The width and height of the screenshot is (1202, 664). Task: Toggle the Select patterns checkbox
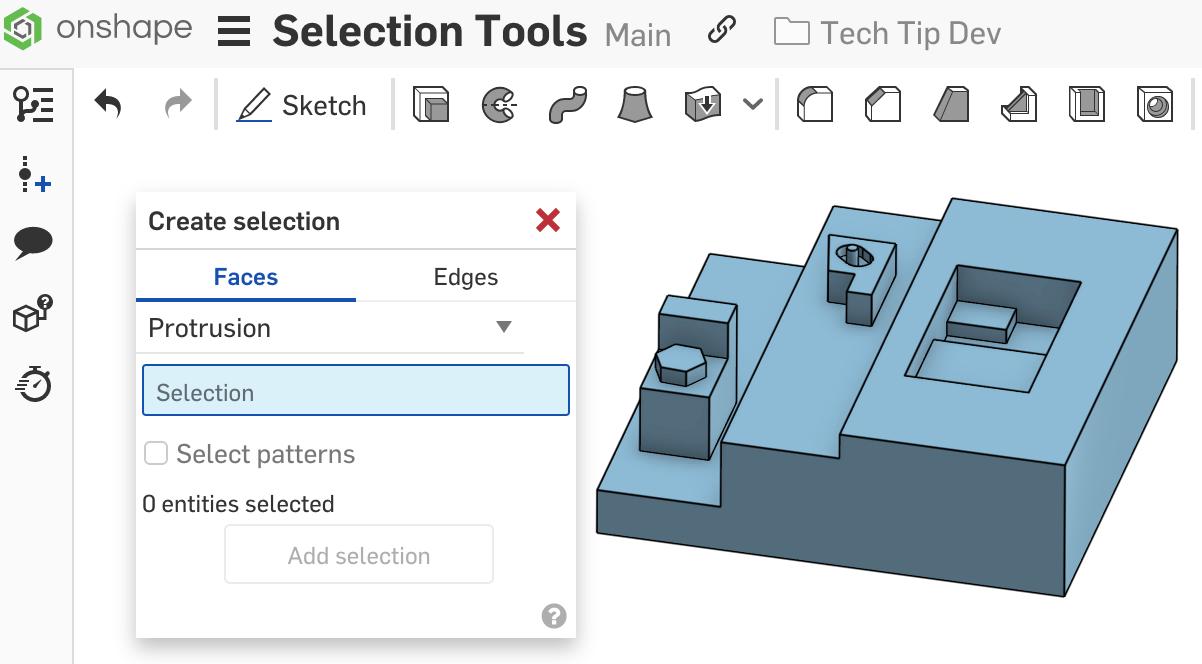tap(156, 453)
